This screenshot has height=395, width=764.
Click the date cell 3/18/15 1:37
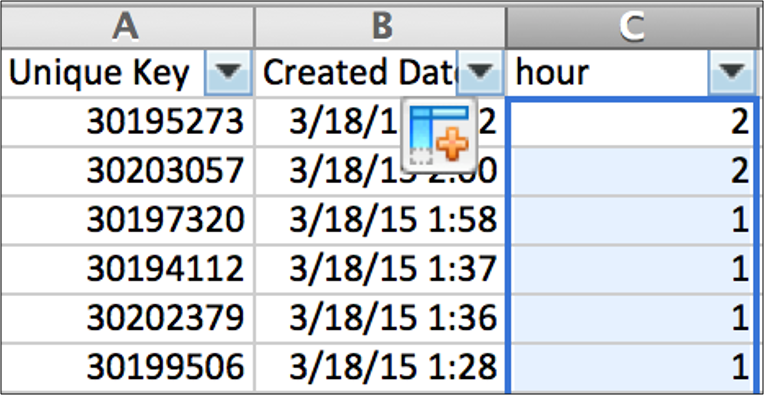coord(381,269)
